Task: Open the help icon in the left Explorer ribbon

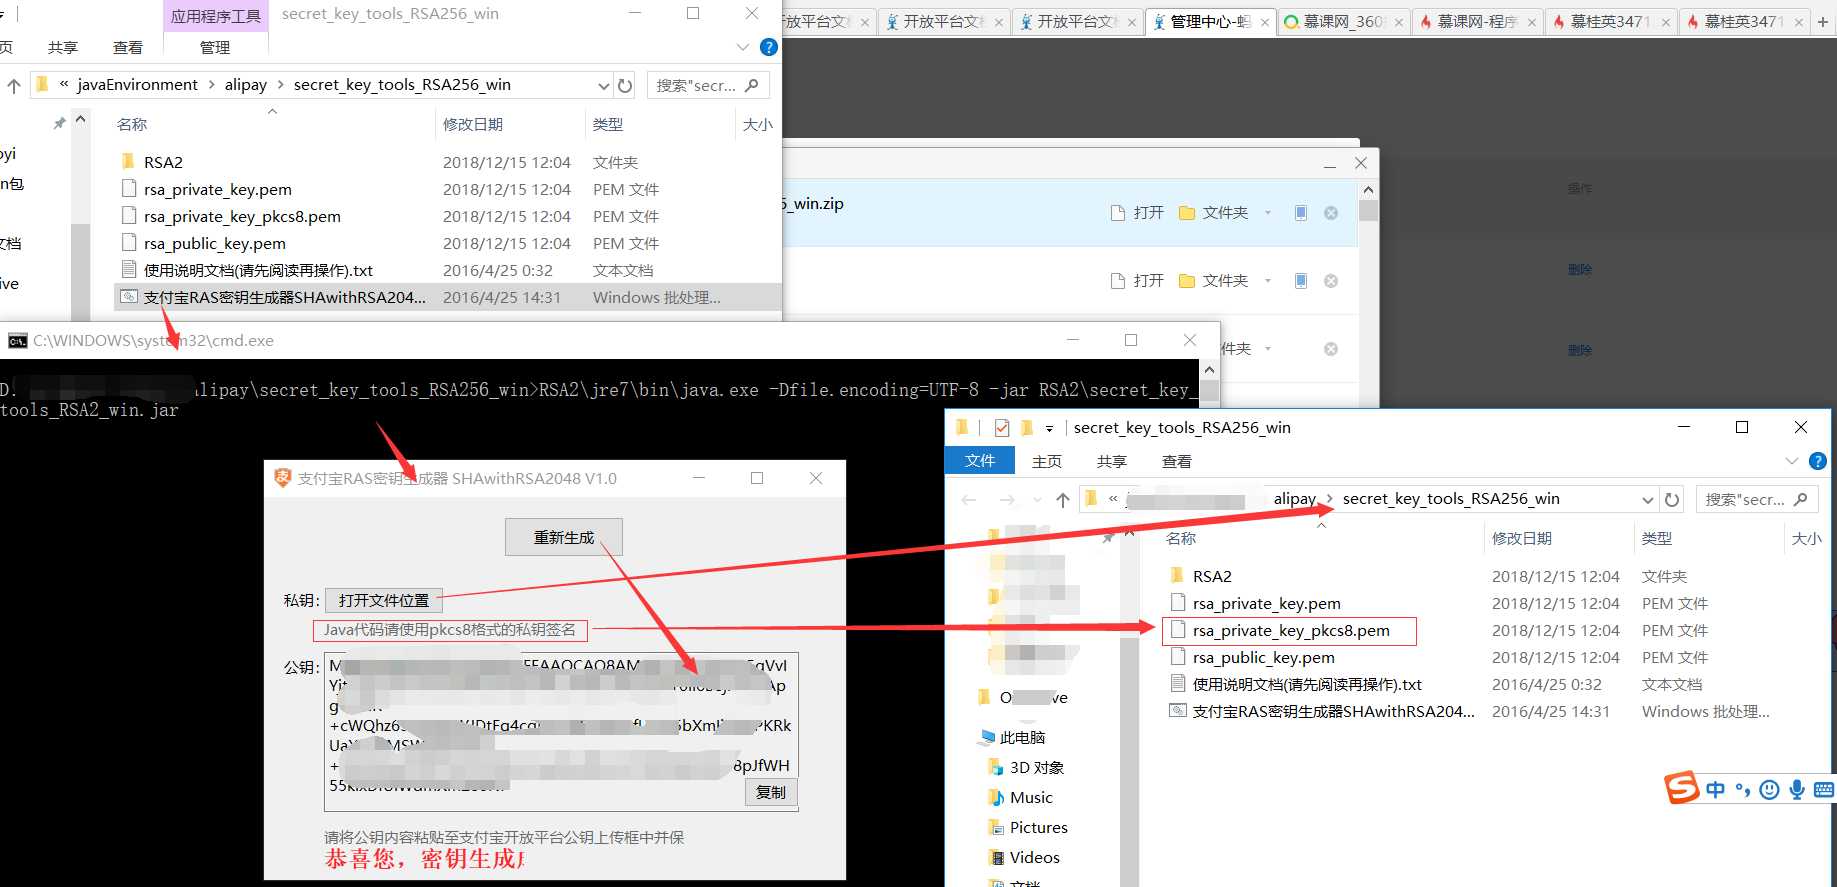Action: [x=768, y=47]
